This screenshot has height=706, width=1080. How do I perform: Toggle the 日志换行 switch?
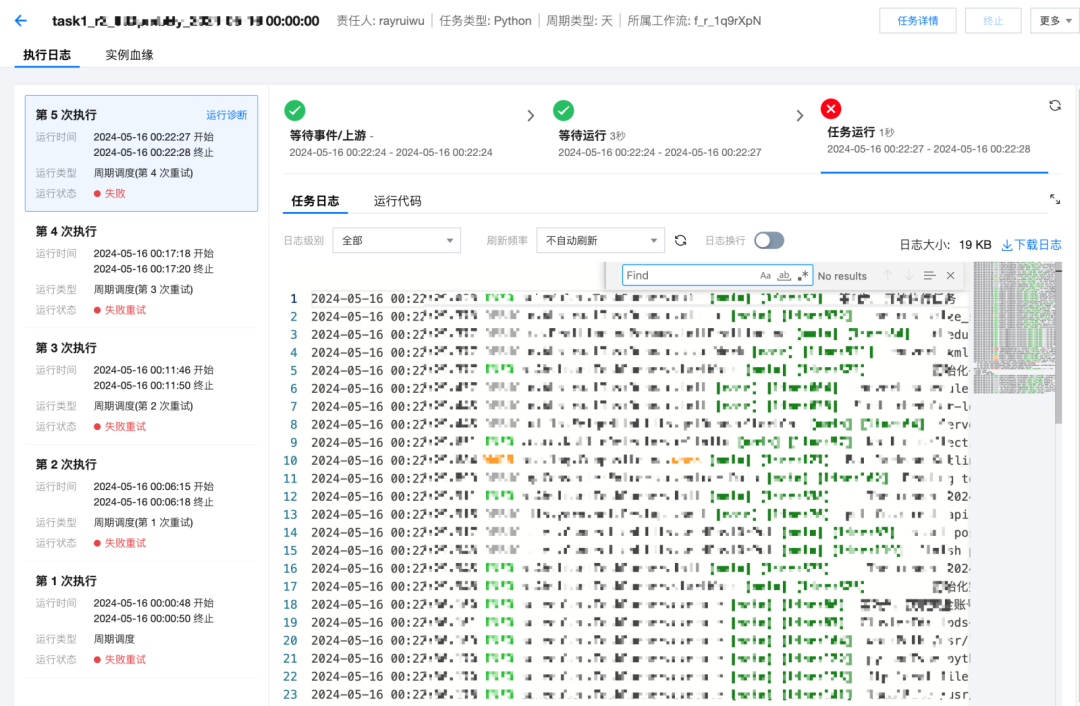[769, 240]
